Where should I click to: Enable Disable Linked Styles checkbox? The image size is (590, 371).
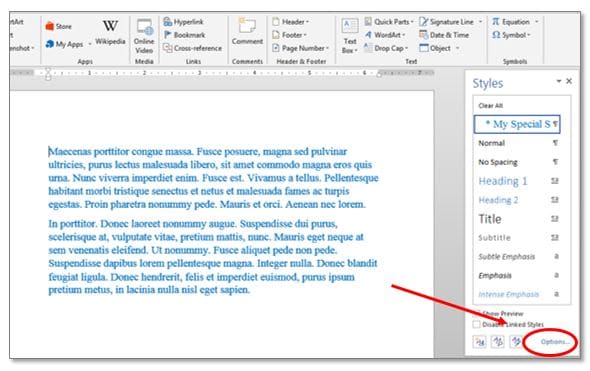pyautogui.click(x=477, y=324)
